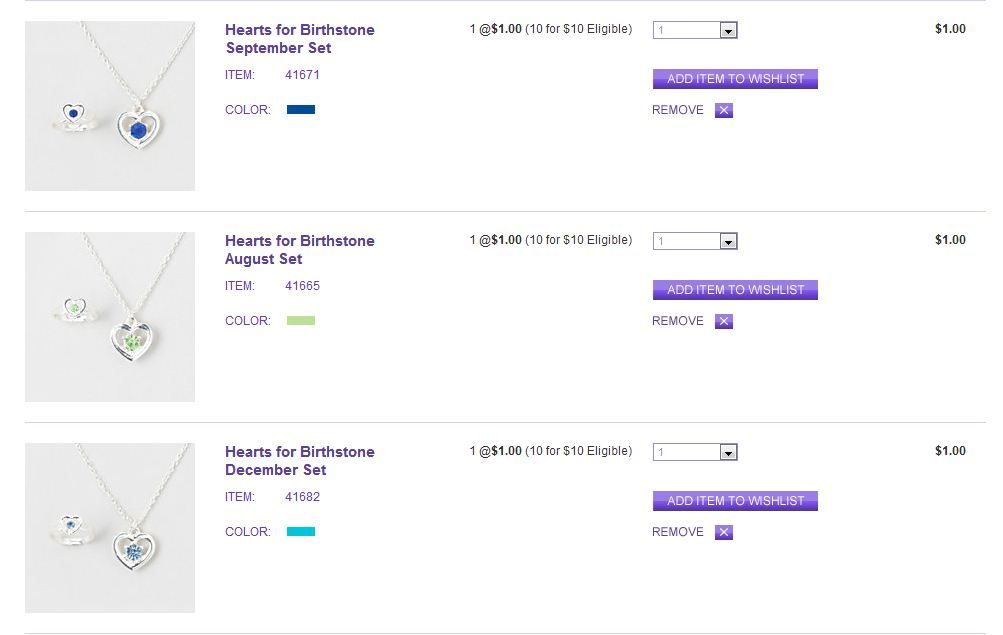Add August Set to wishlist

[735, 290]
